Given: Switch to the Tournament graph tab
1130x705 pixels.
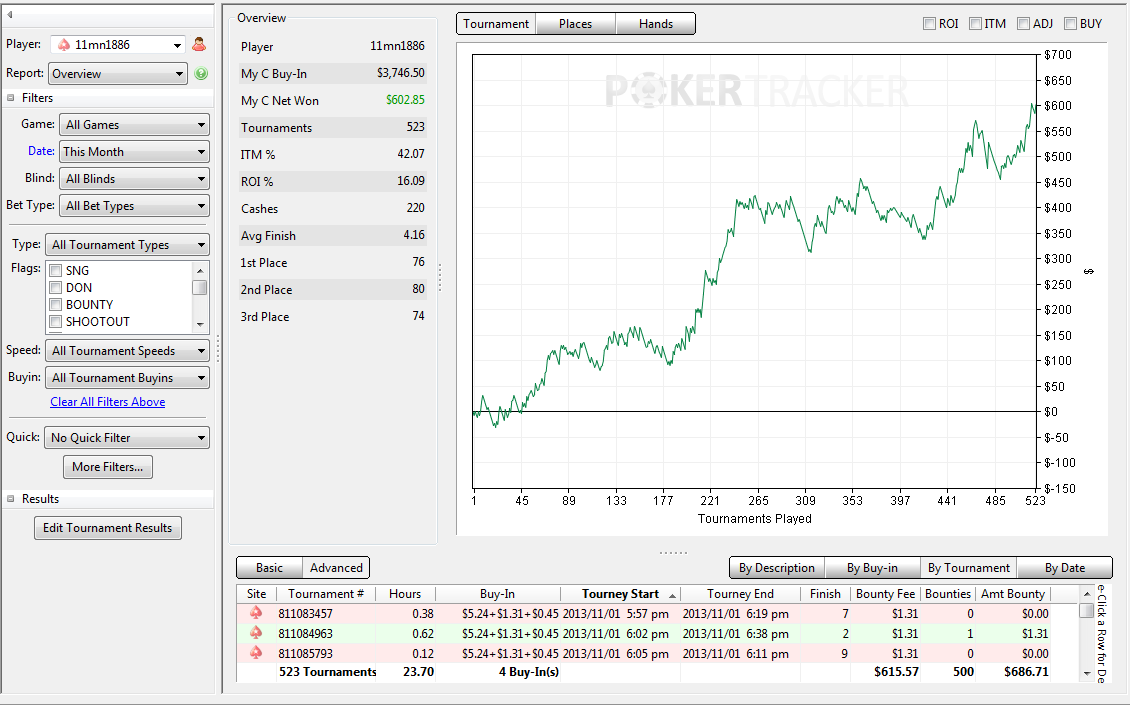Looking at the screenshot, I should click(497, 24).
